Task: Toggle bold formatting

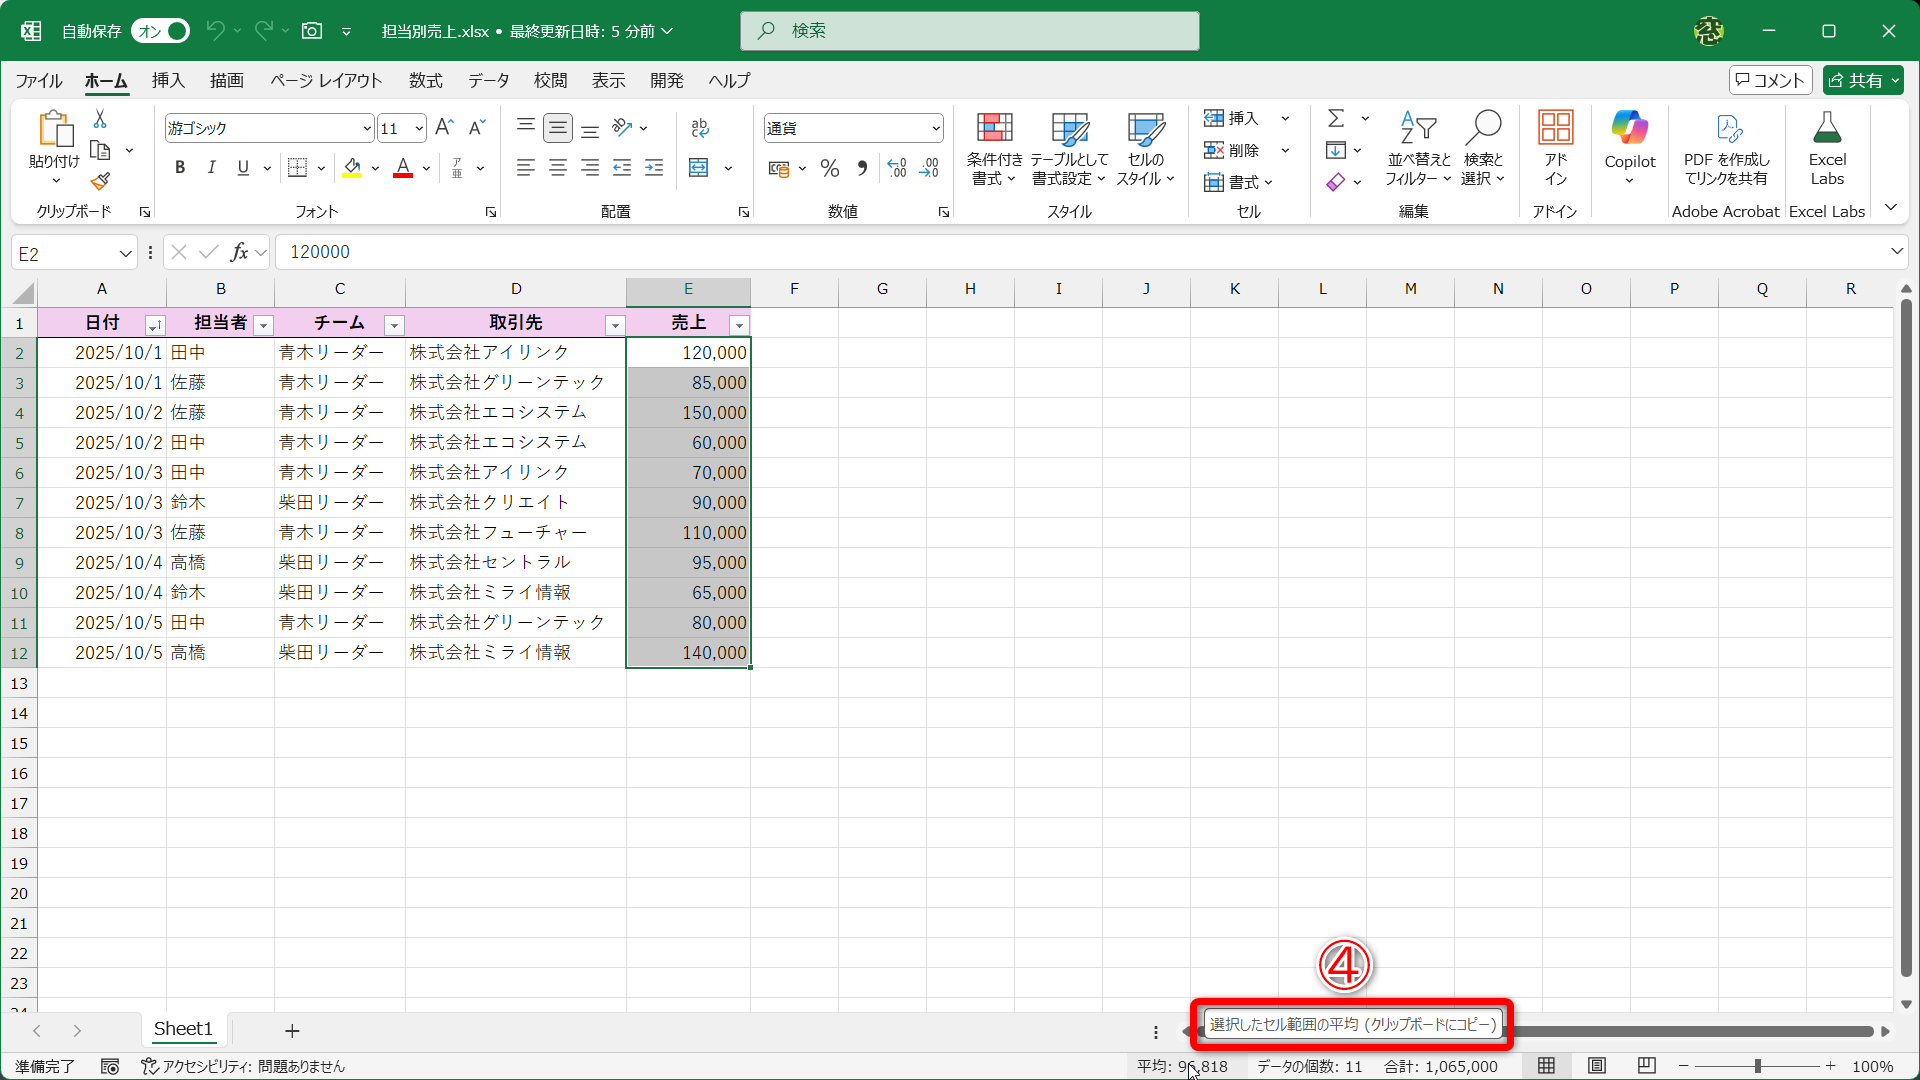Action: click(x=180, y=167)
